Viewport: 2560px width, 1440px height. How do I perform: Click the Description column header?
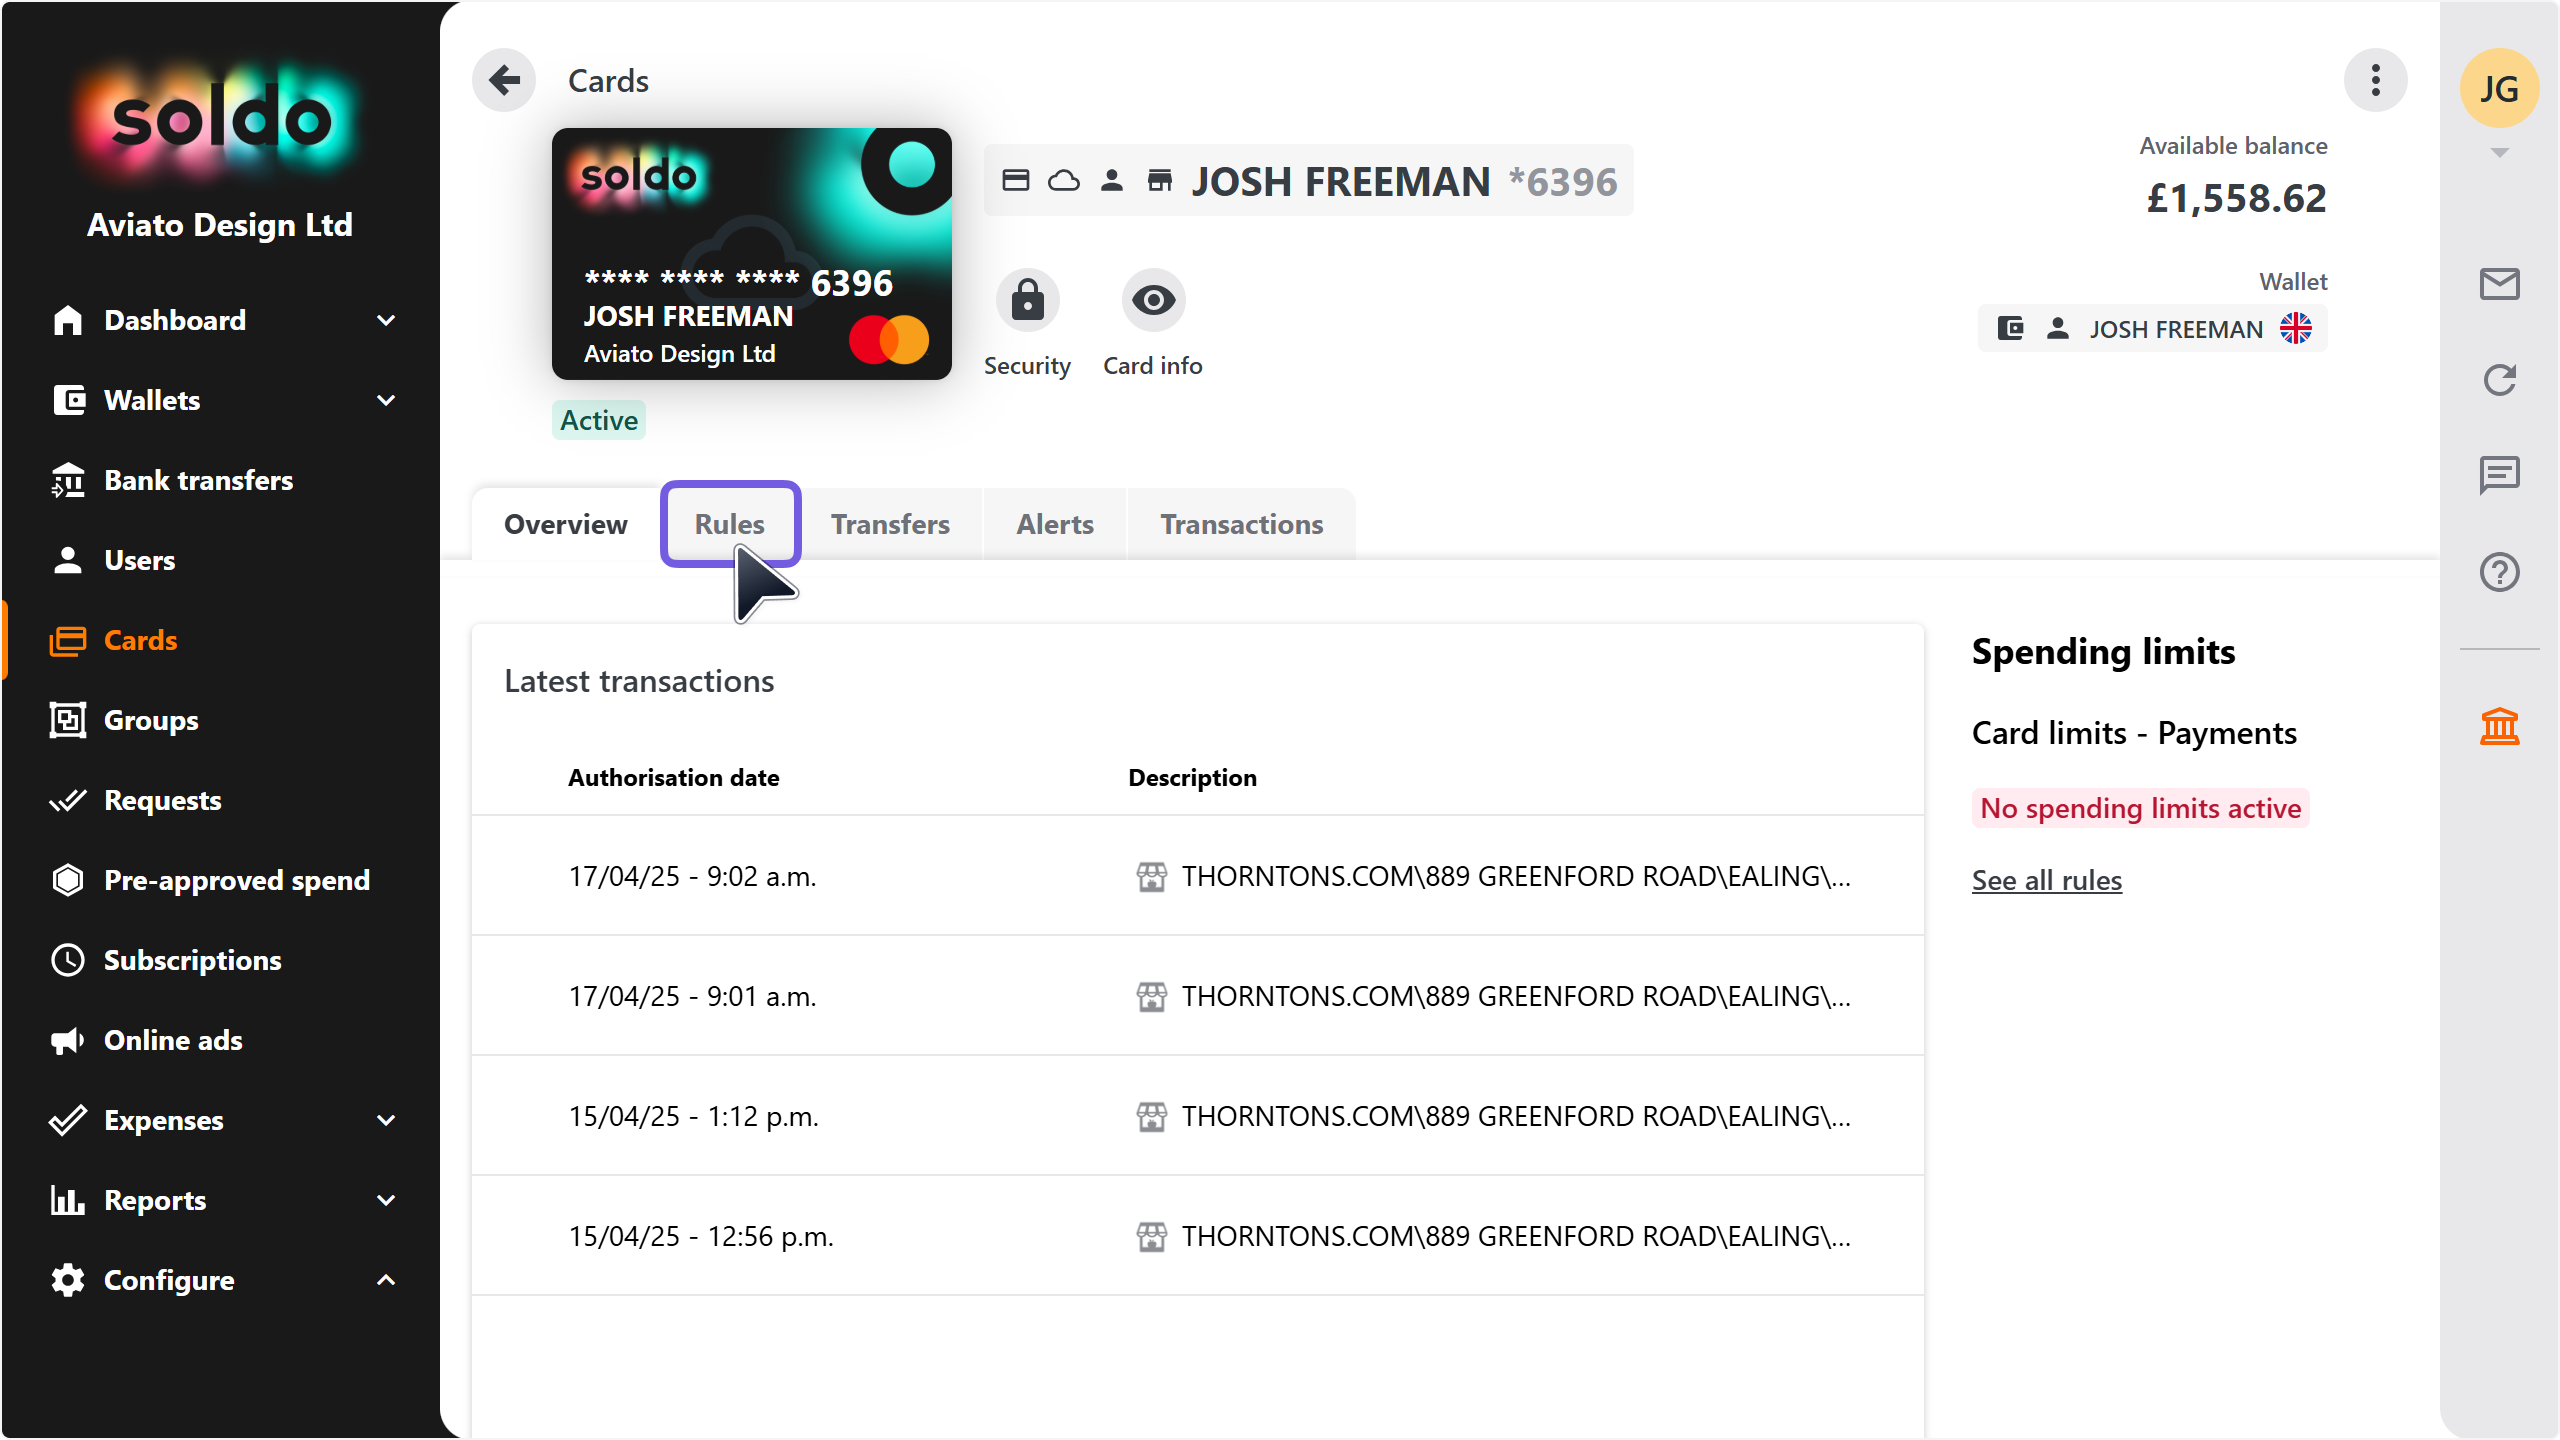(1192, 777)
